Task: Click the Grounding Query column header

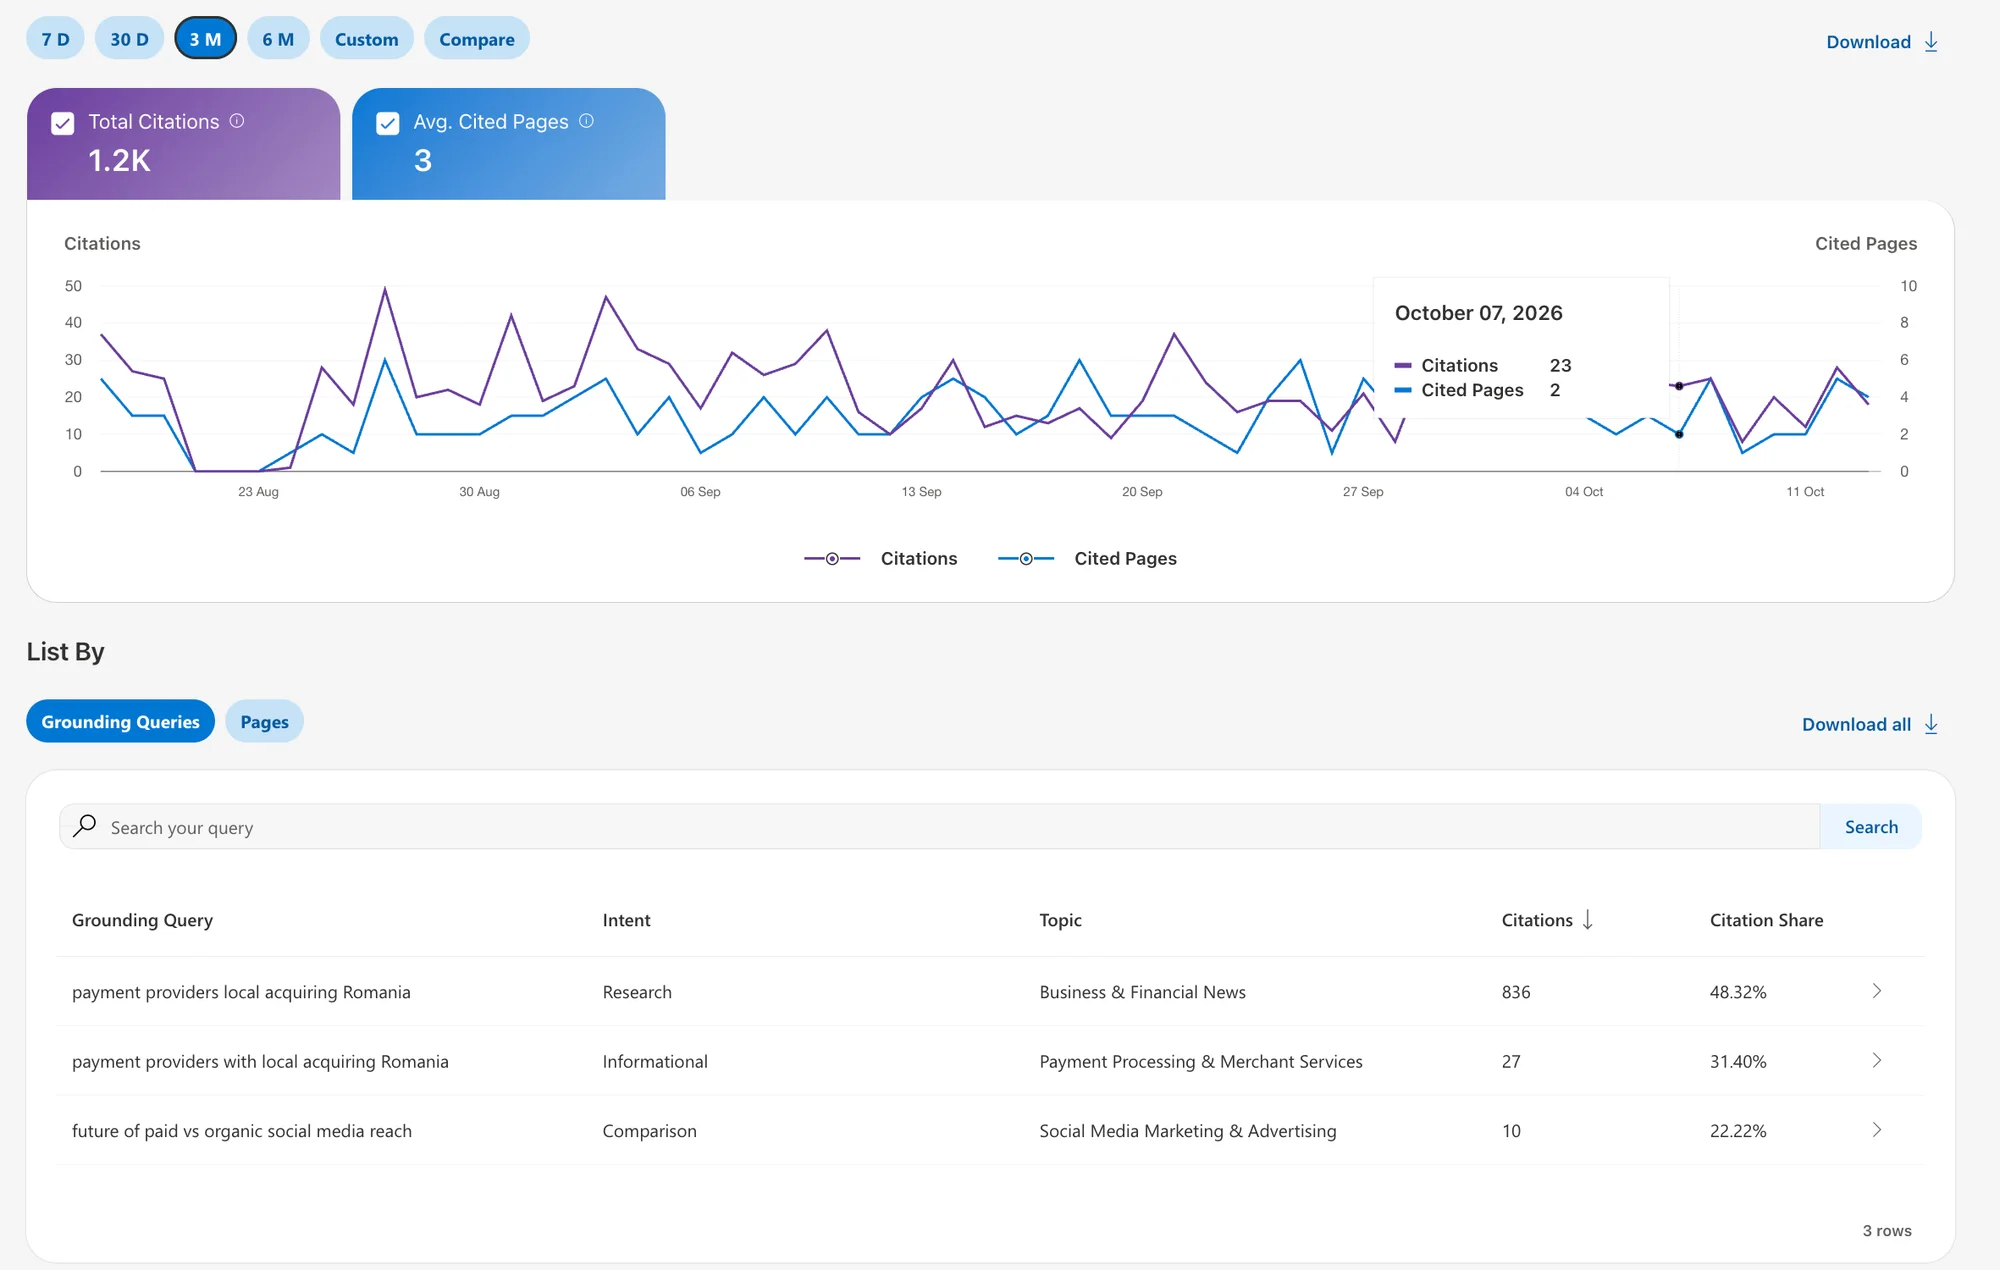Action: point(142,920)
